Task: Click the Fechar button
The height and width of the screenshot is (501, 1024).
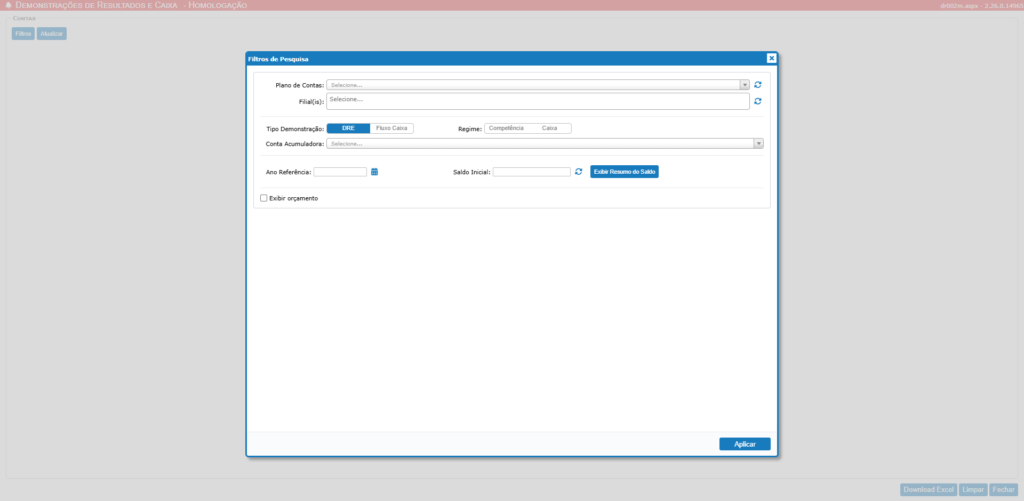Action: pos(1004,489)
